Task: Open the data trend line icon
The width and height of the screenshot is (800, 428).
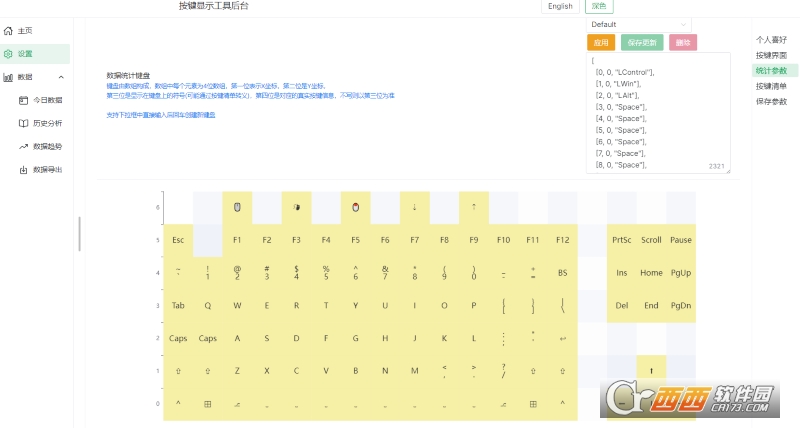Action: coord(23,146)
